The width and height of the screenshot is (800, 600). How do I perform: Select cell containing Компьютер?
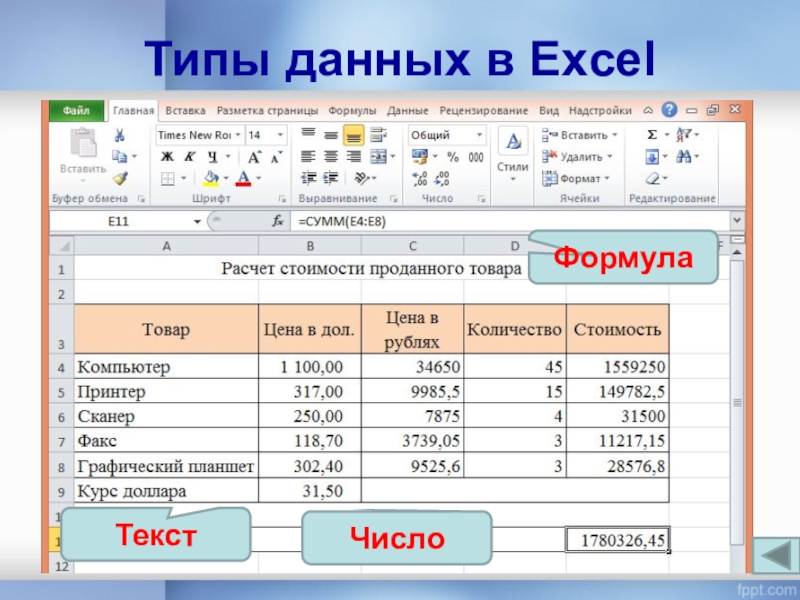tap(166, 367)
